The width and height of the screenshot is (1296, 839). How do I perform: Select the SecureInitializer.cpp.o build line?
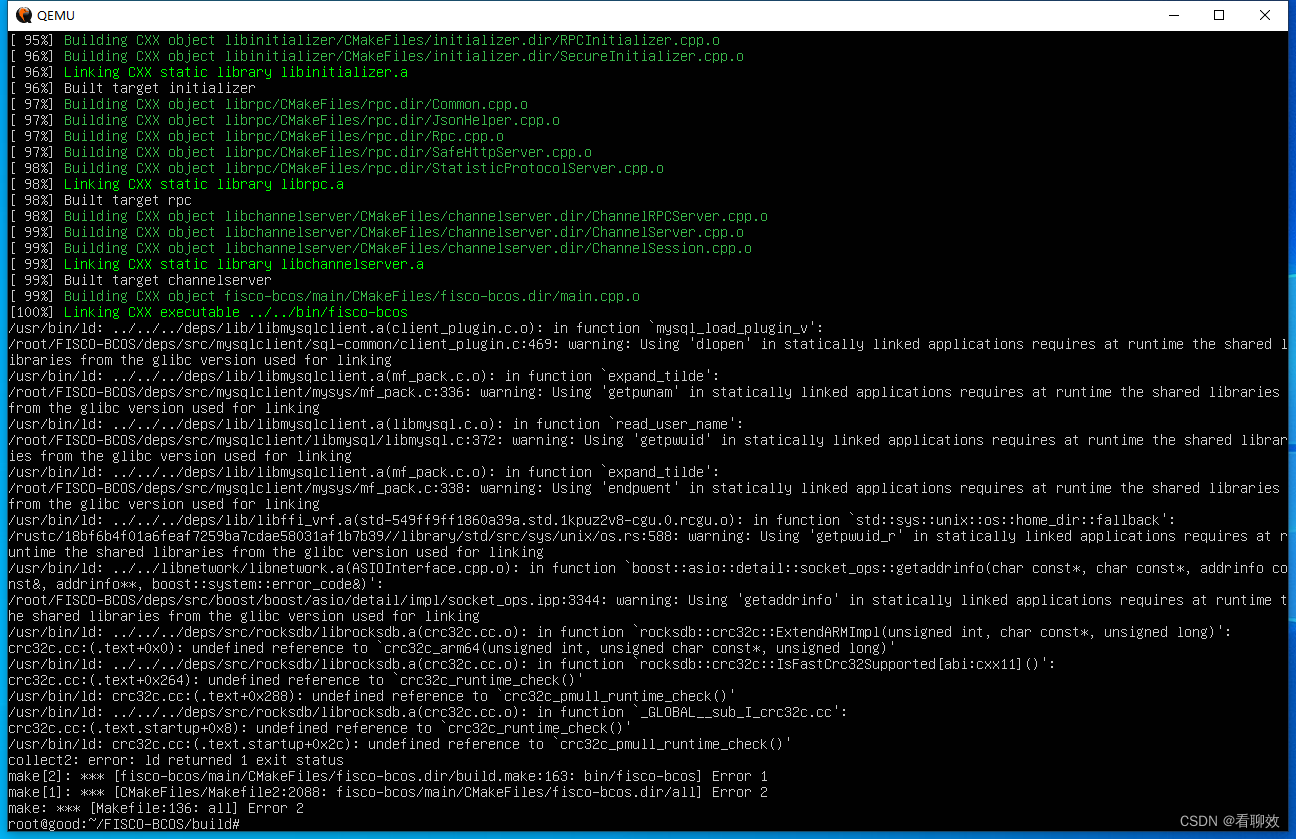(x=376, y=56)
